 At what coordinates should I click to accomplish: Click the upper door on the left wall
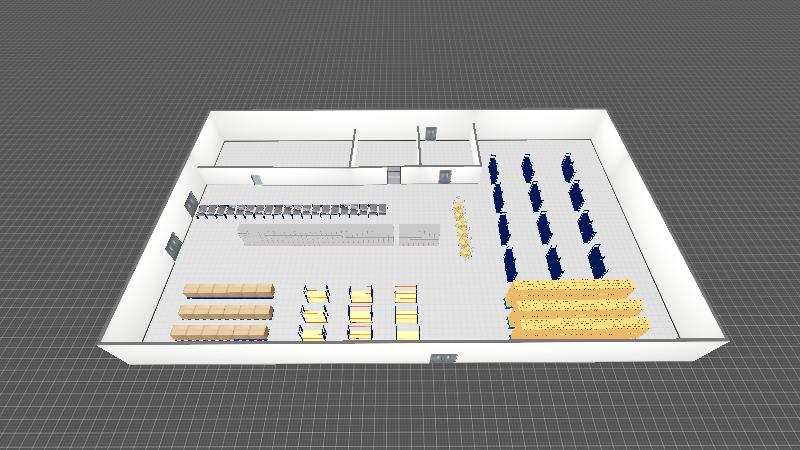click(x=189, y=203)
